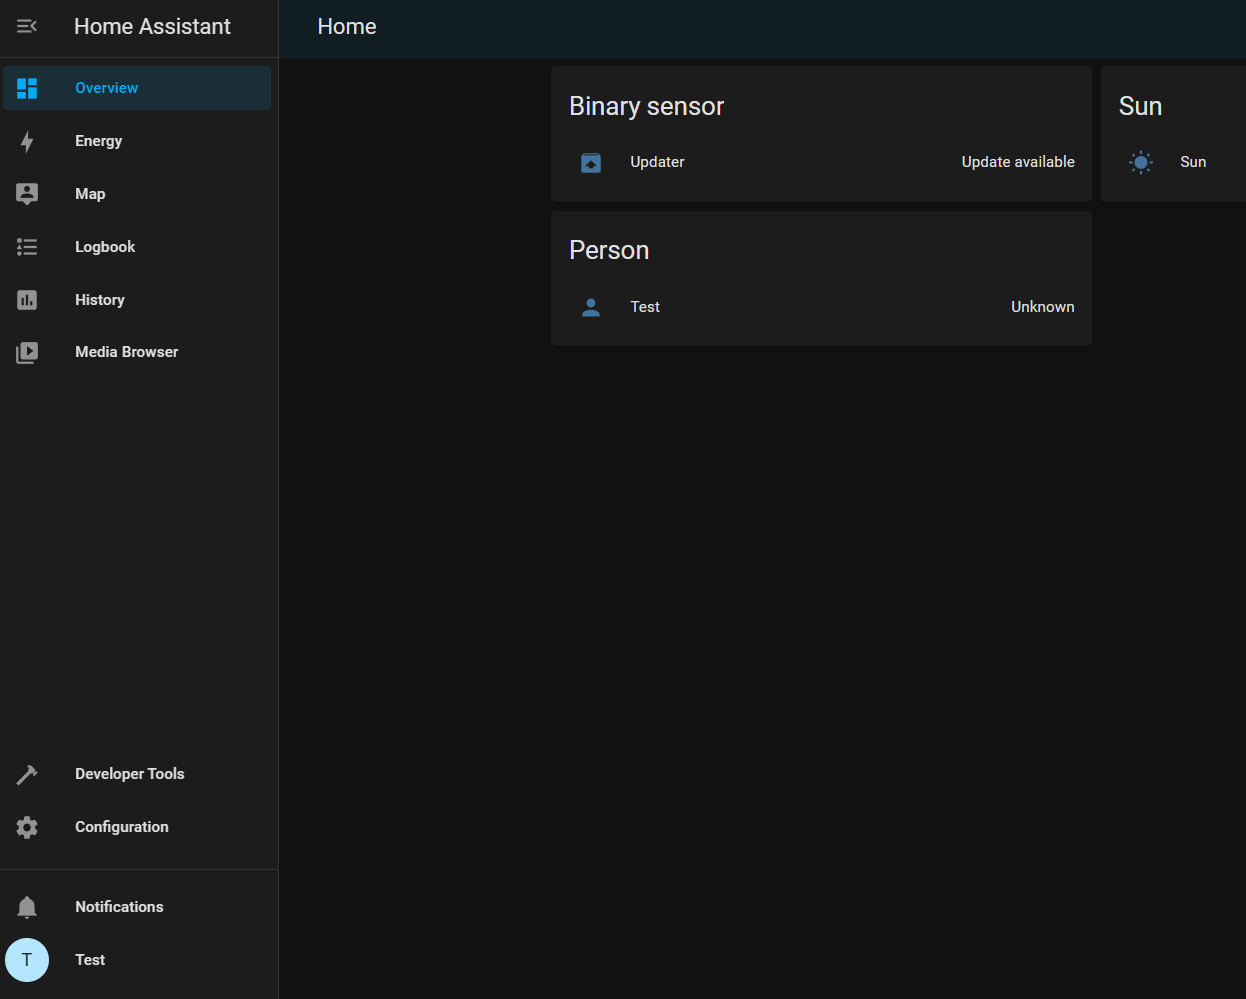Click the Test row in the Person card
Image resolution: width=1246 pixels, height=999 pixels.
point(820,307)
